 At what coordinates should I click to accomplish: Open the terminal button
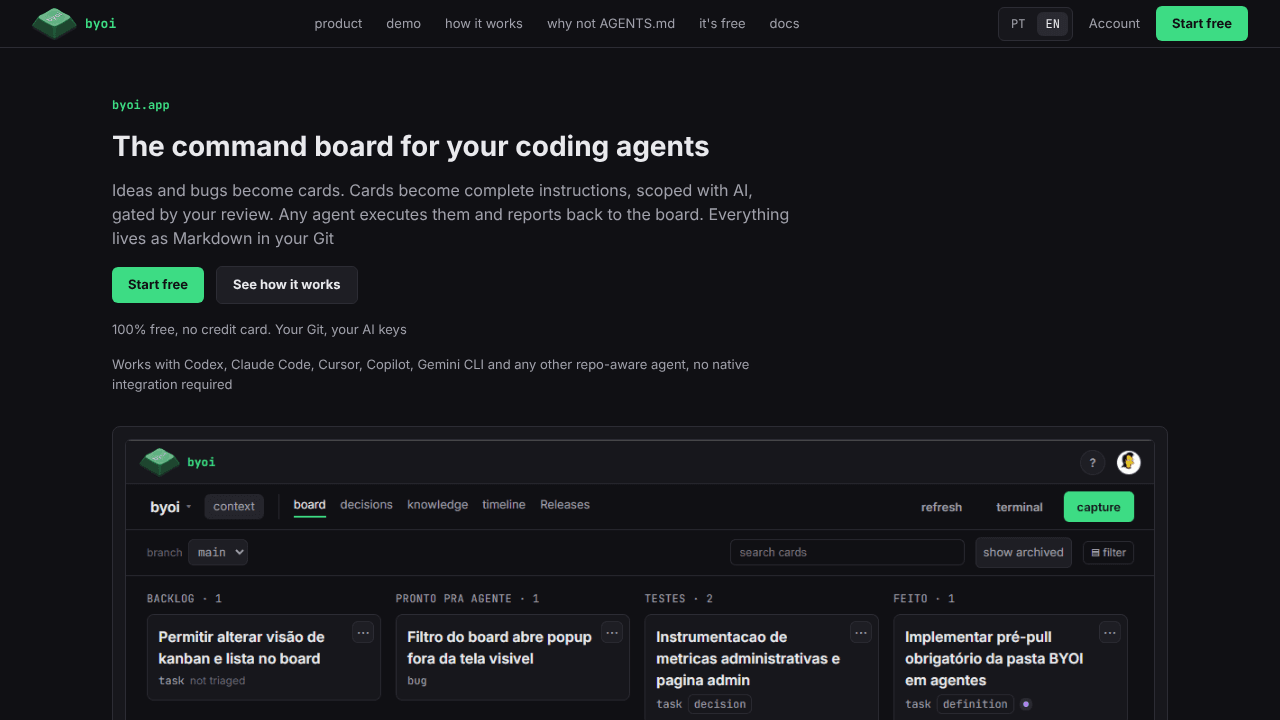click(1019, 507)
